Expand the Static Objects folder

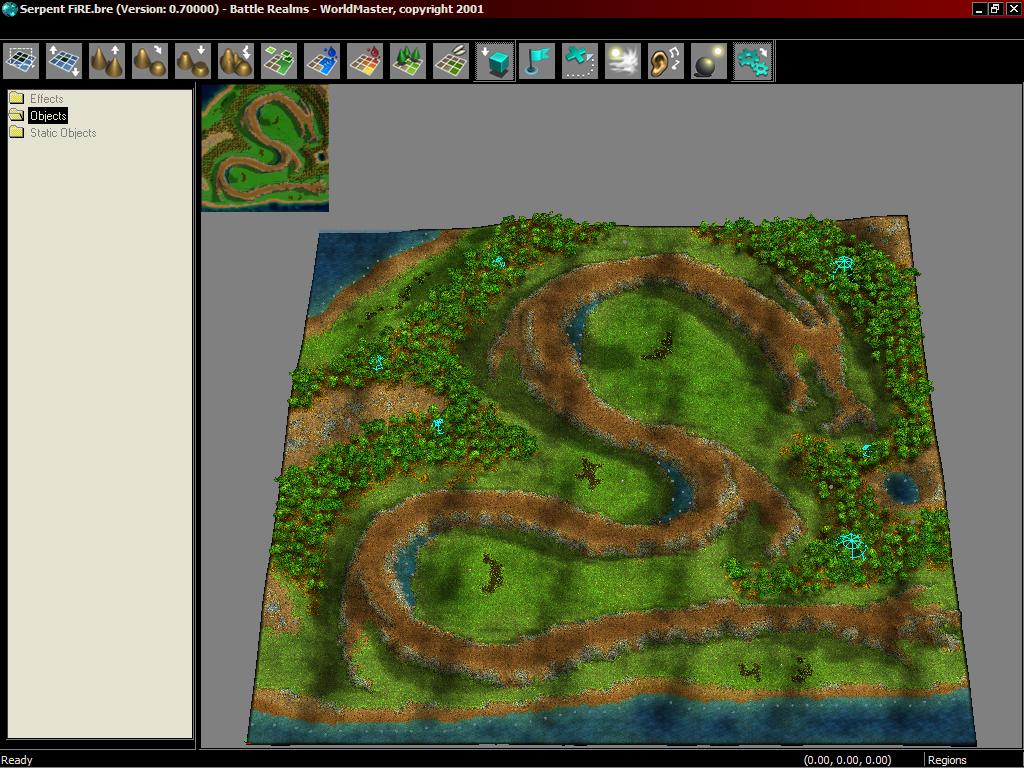[x=62, y=133]
